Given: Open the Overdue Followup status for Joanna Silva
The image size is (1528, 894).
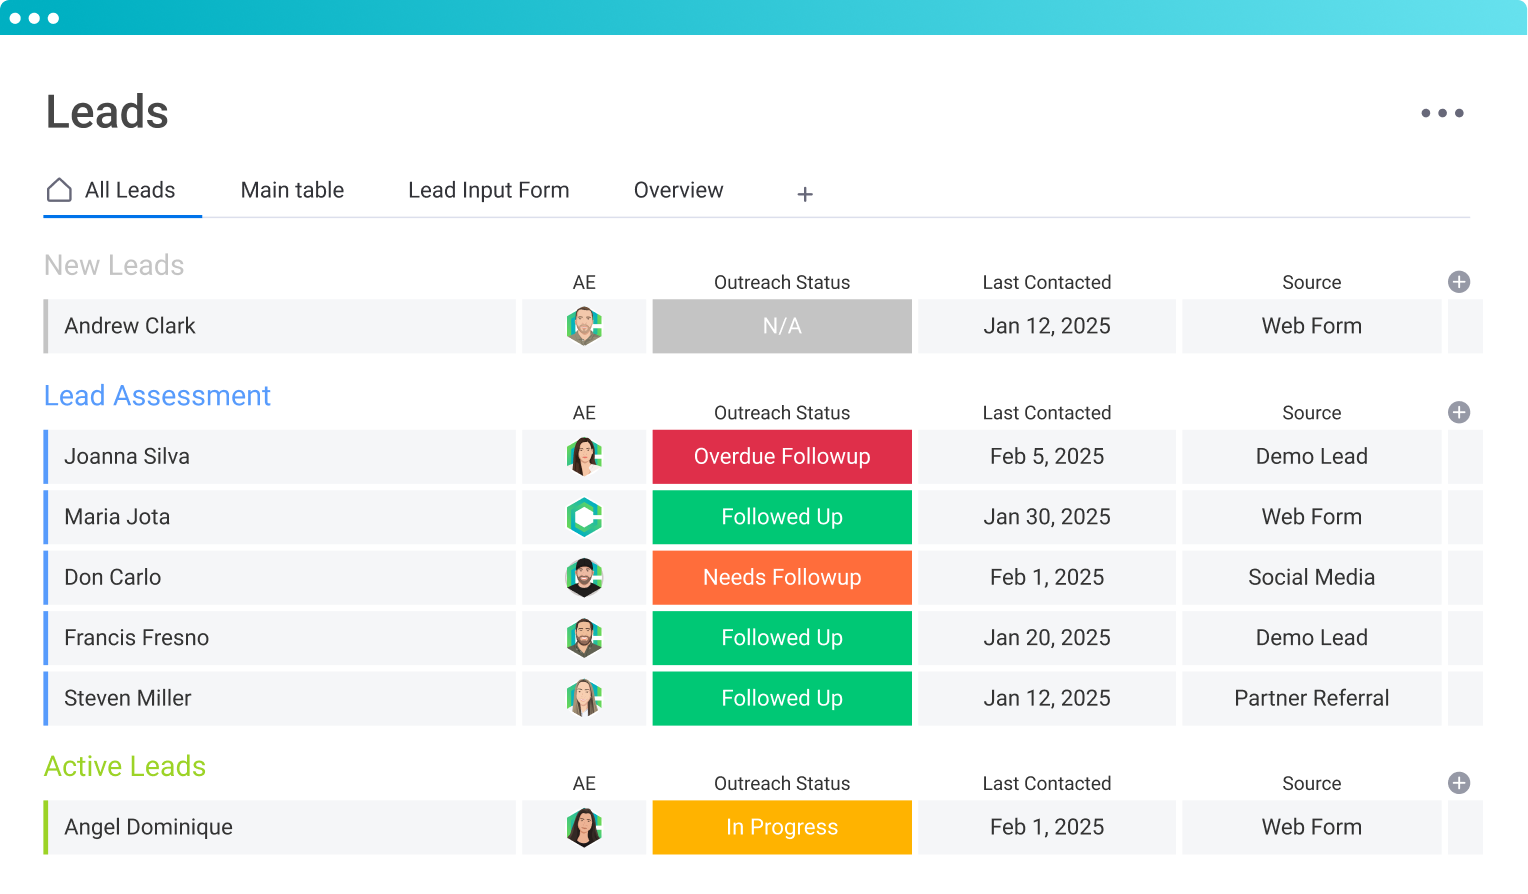Looking at the screenshot, I should [x=782, y=457].
